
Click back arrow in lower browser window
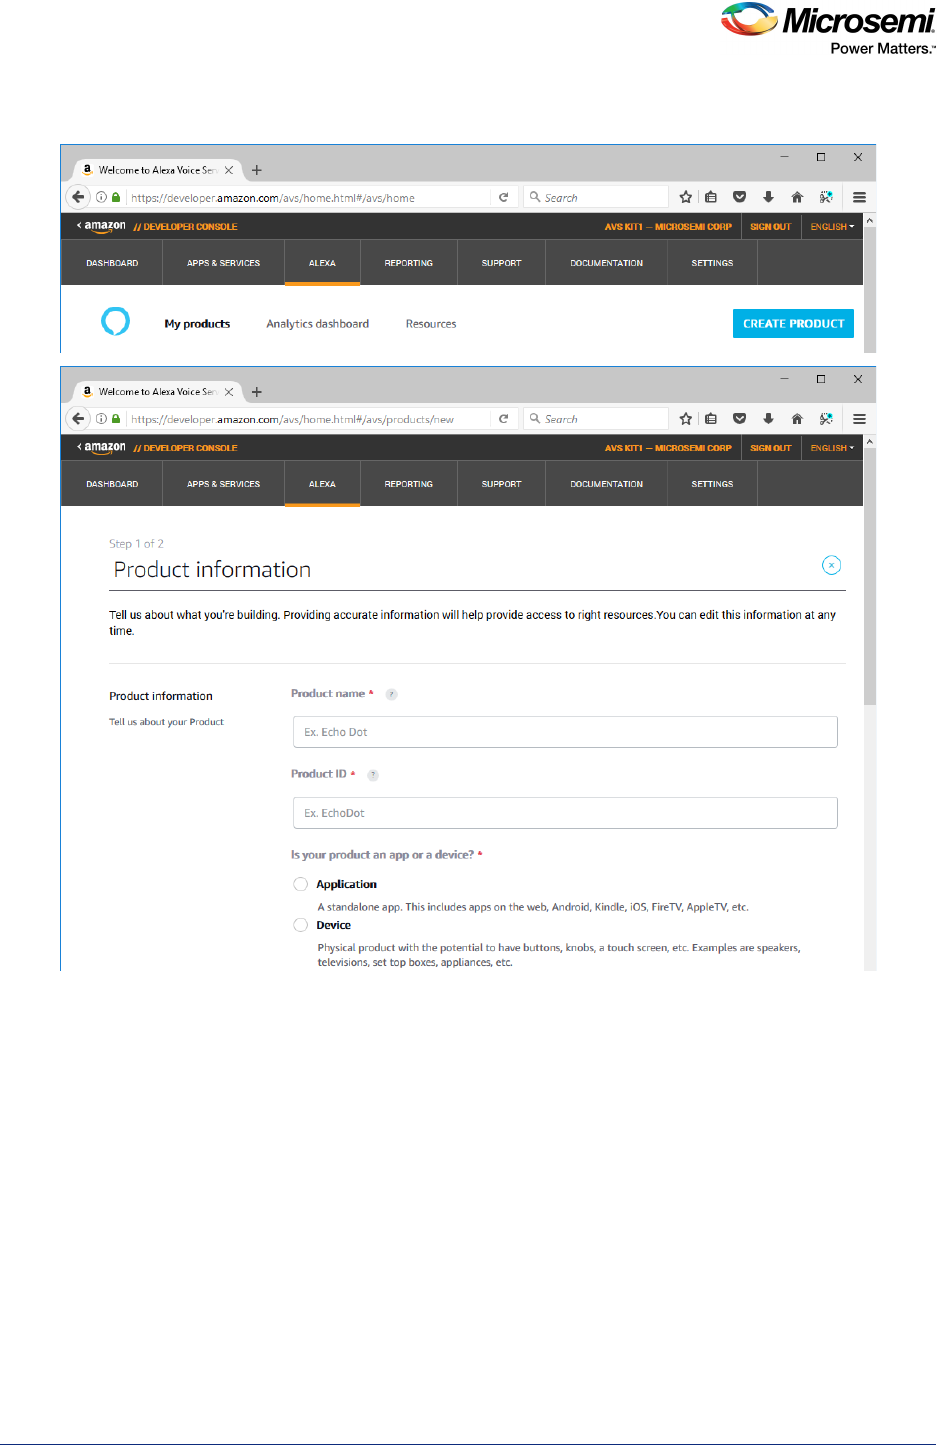(78, 418)
